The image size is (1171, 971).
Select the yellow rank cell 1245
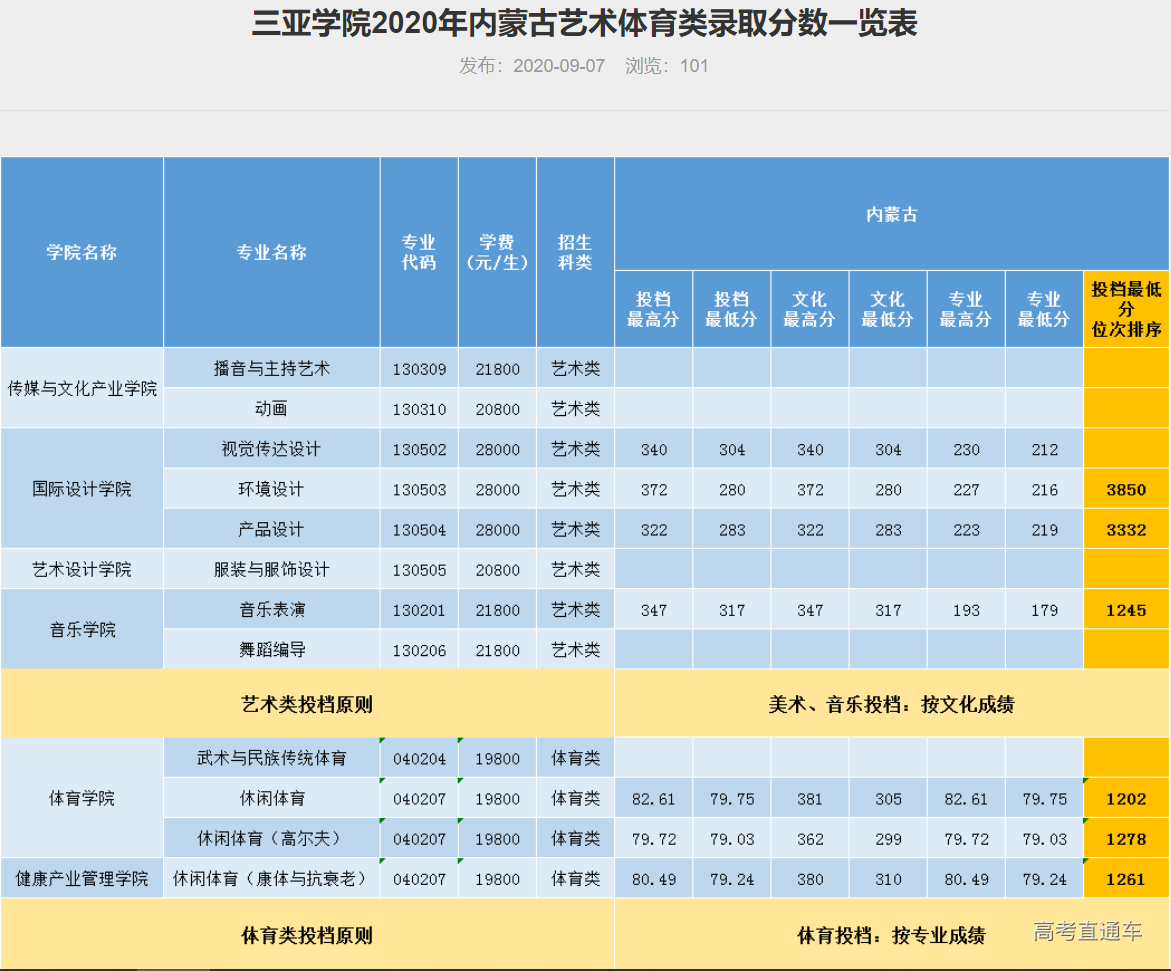point(1126,610)
